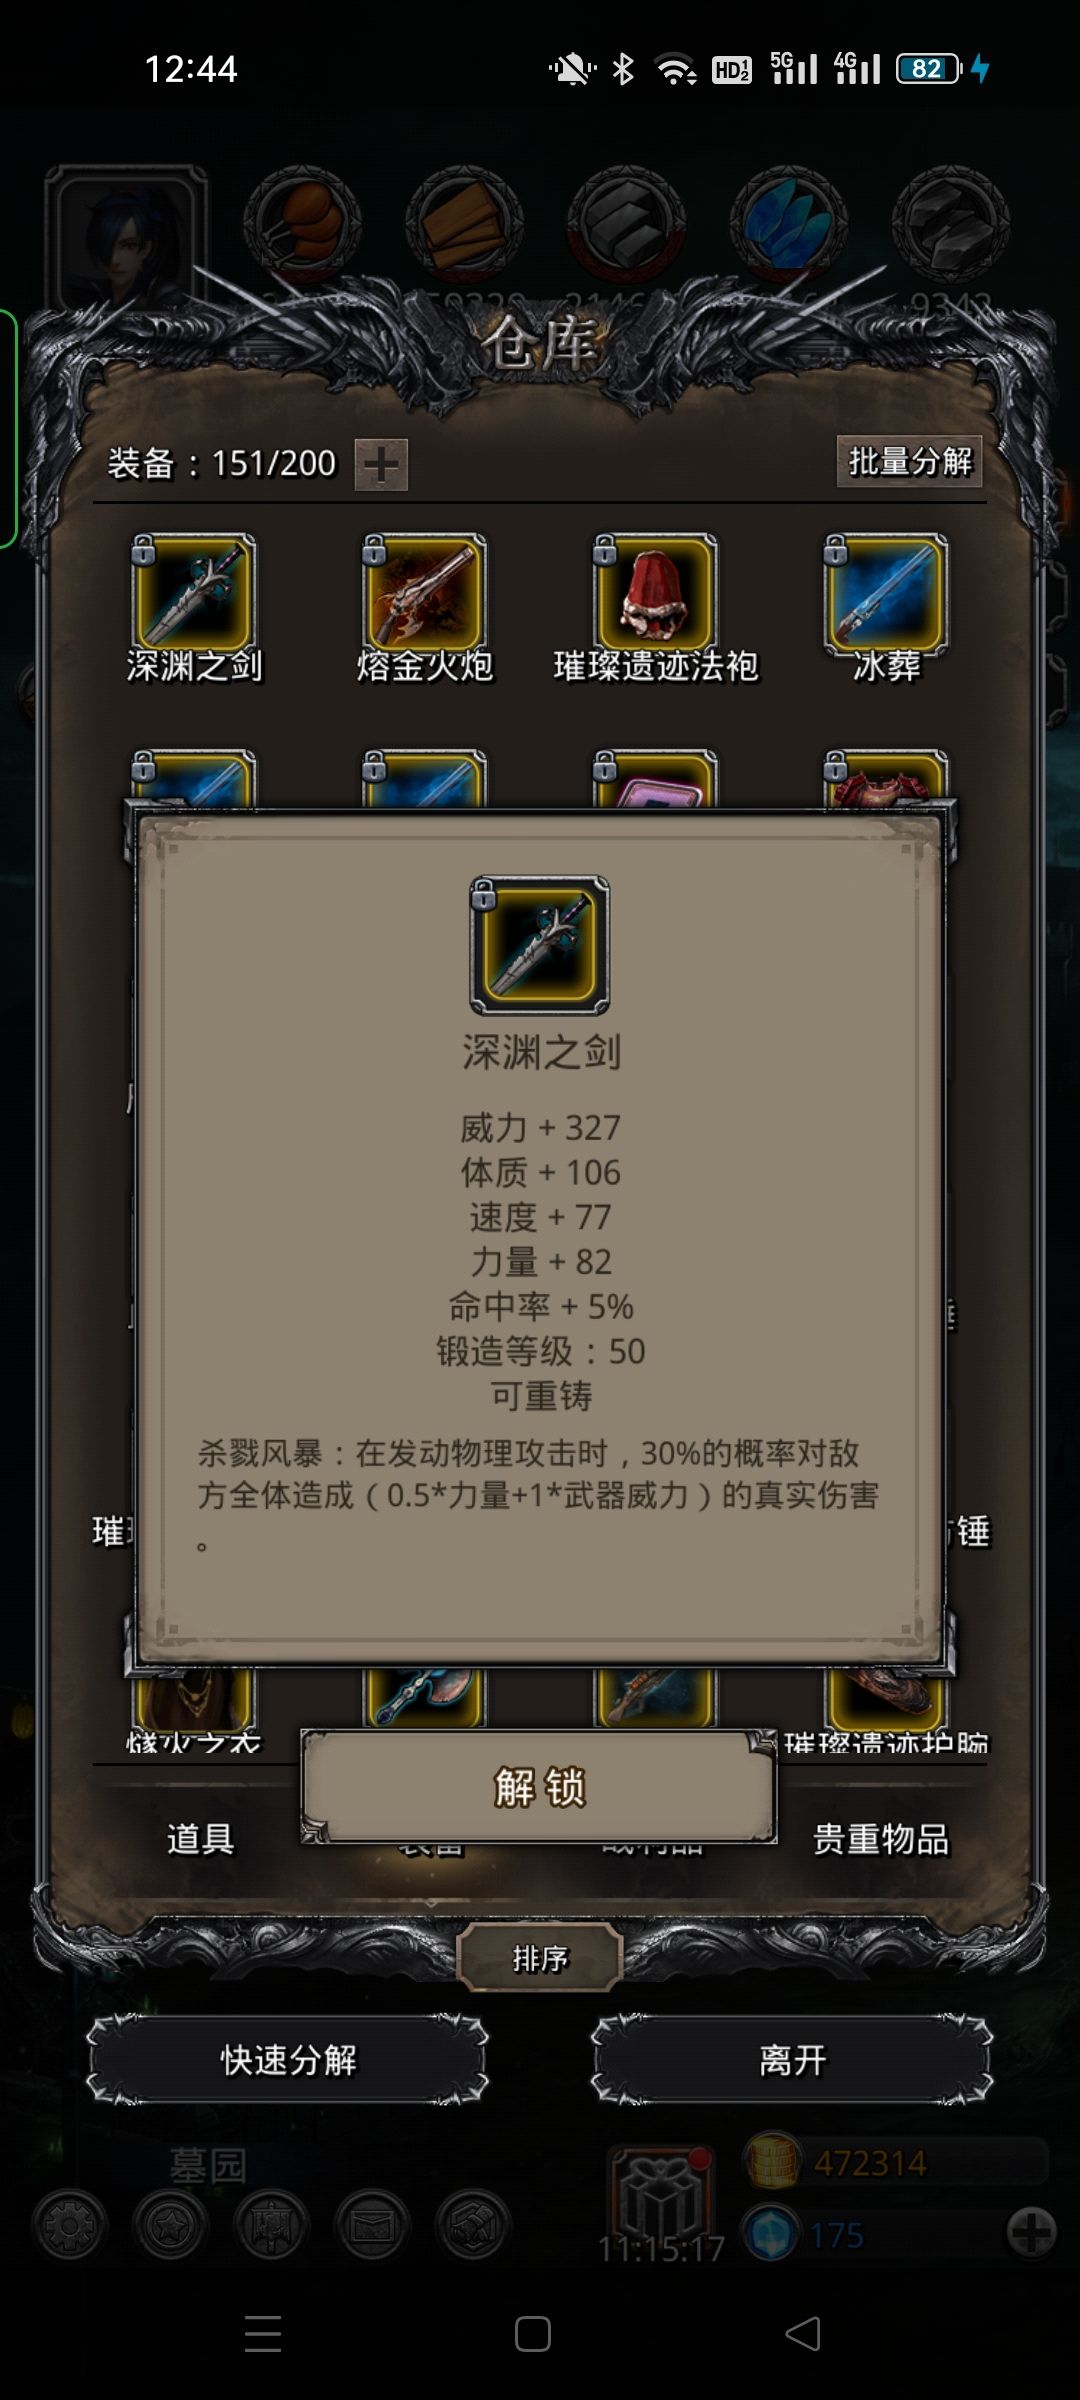
Task: Tap the enlarged 深渊之剑 icon in details popup
Action: (540, 945)
